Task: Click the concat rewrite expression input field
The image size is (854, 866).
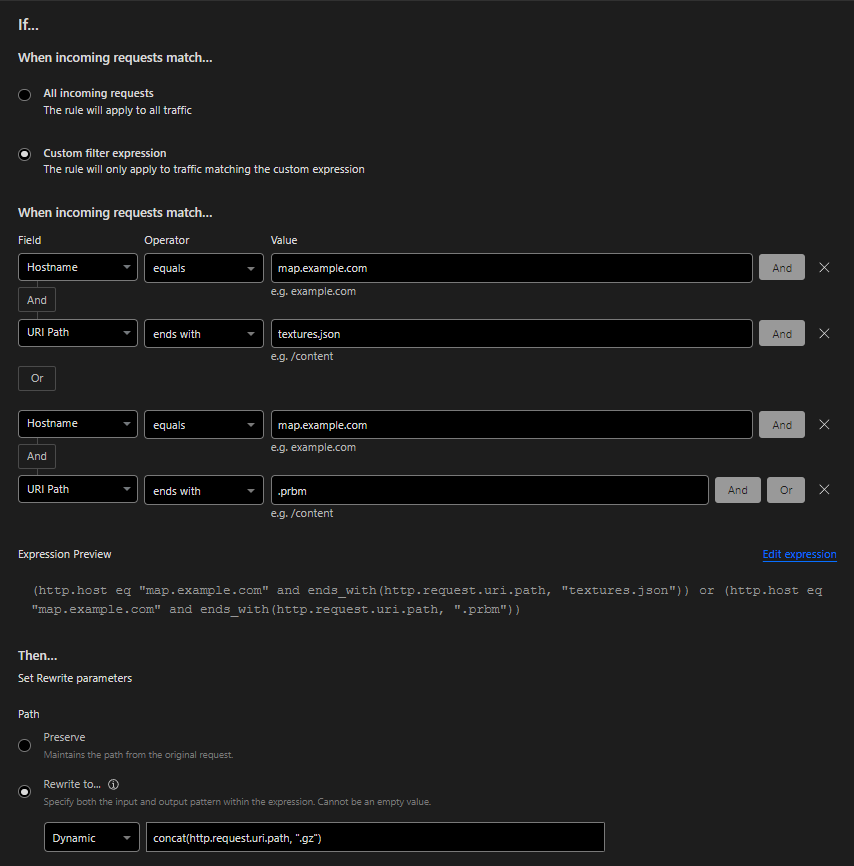Action: pyautogui.click(x=374, y=837)
